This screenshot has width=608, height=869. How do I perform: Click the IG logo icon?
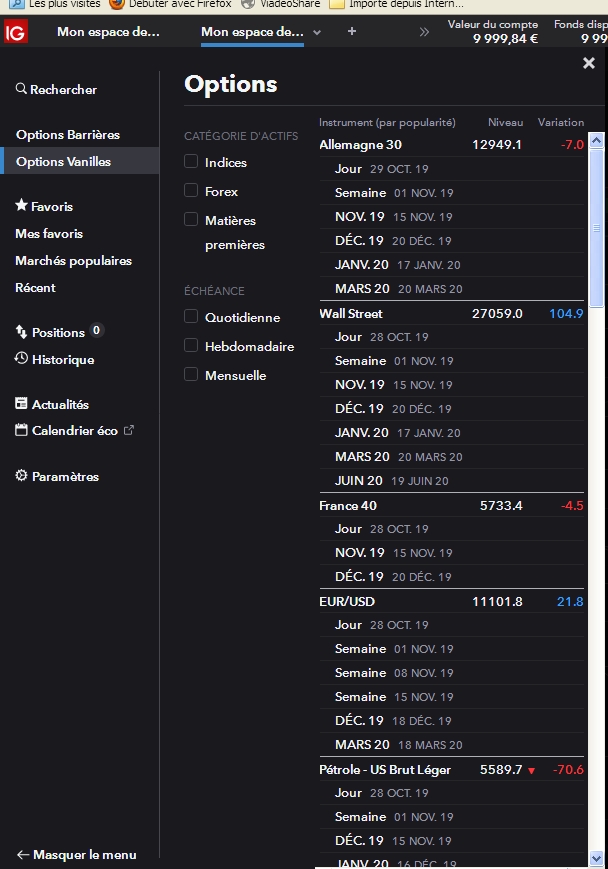click(x=15, y=32)
